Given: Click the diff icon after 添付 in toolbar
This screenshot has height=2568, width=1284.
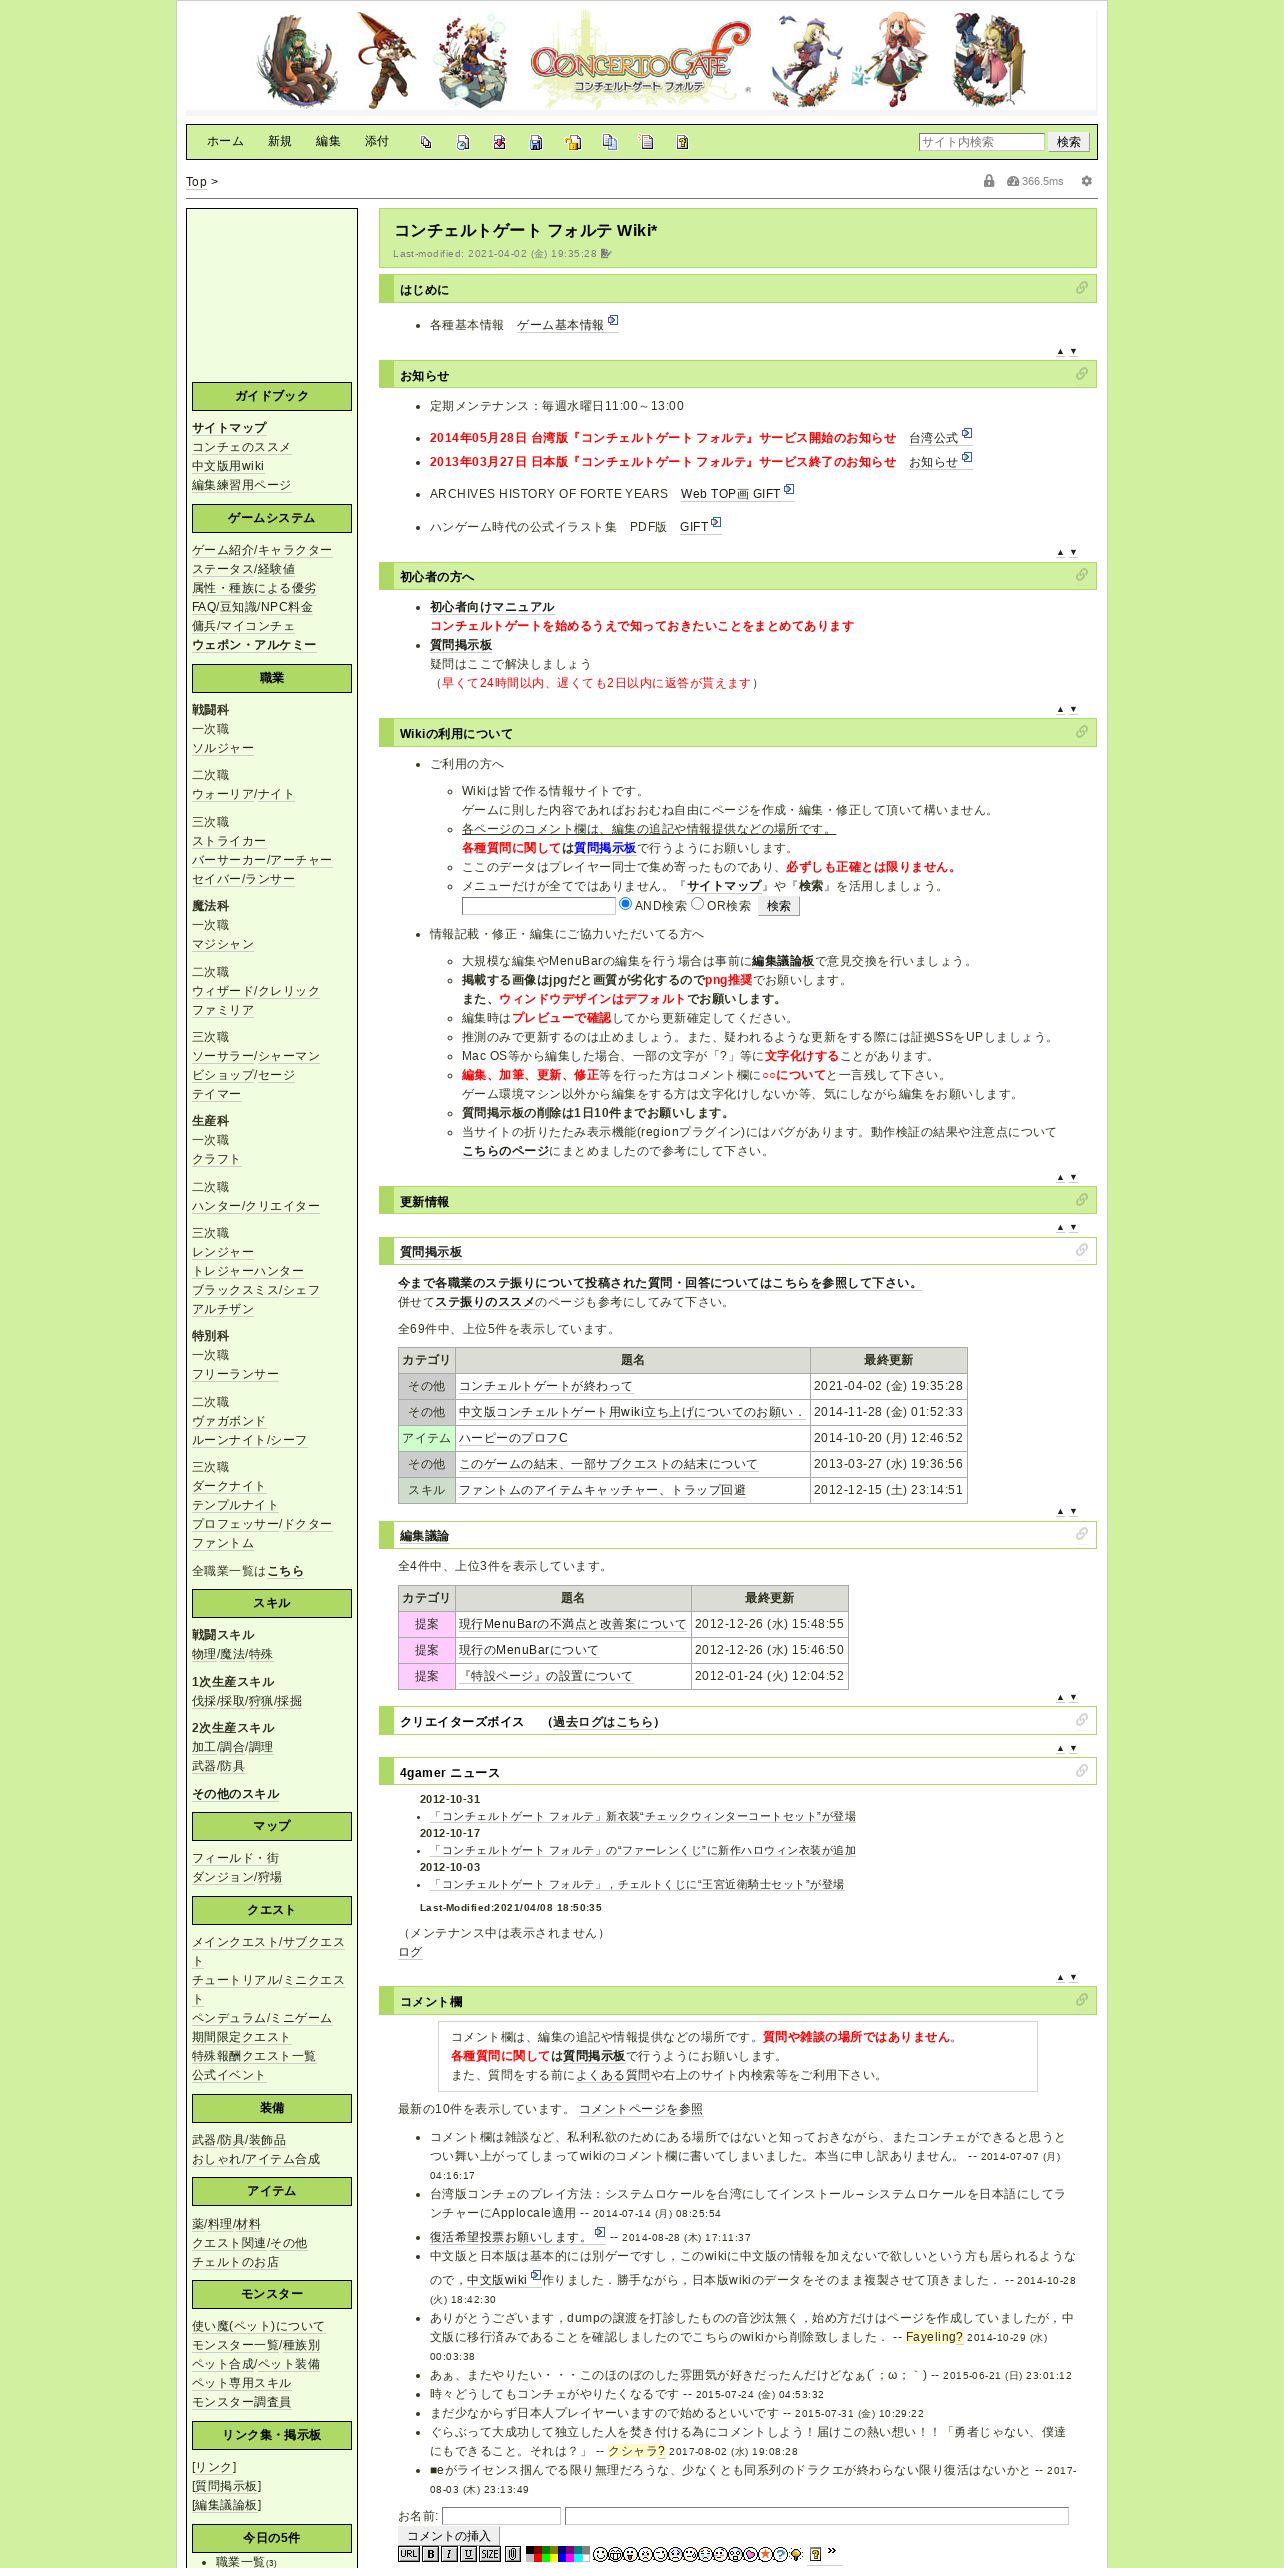Looking at the screenshot, I should 426,142.
